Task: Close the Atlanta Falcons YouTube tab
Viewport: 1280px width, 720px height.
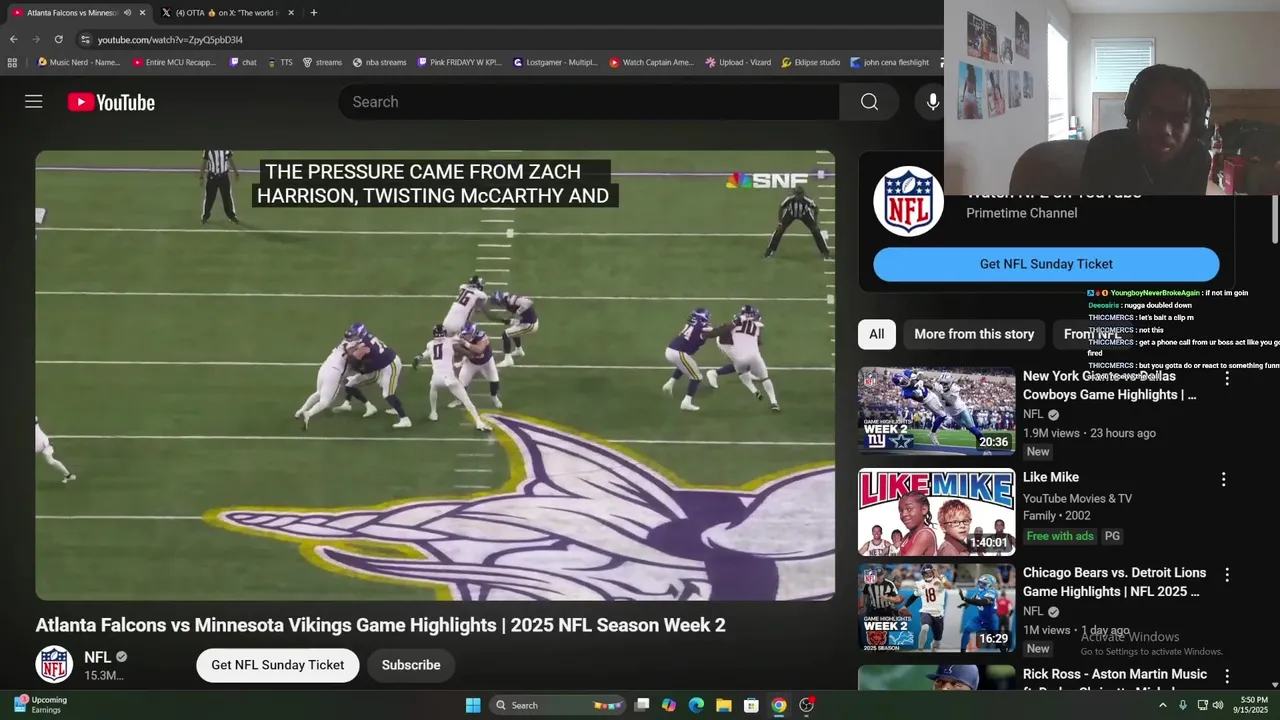Action: (142, 13)
